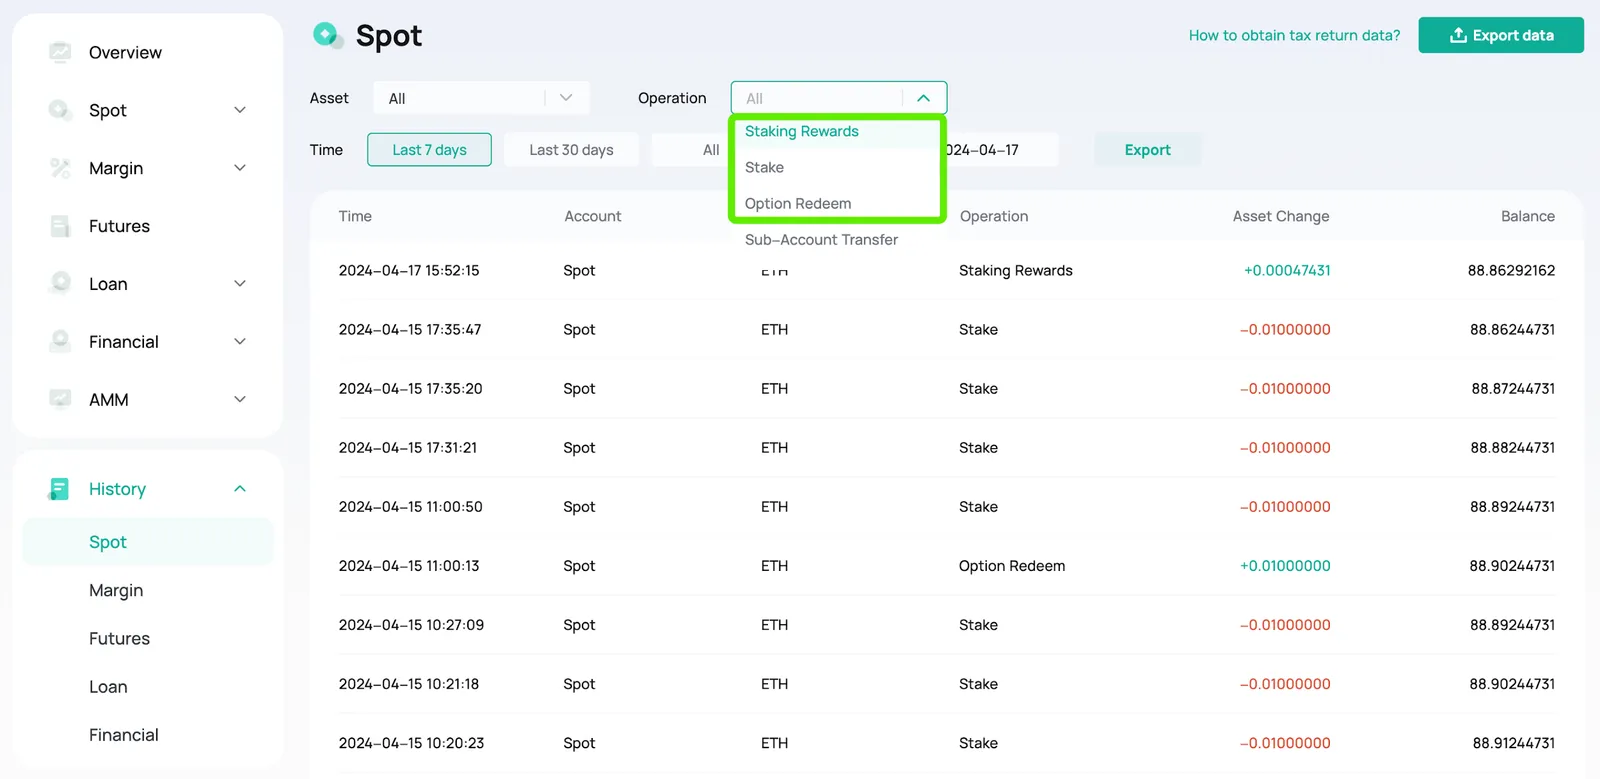Viewport: 1600px width, 779px height.
Task: Select the Last 30 days time filter
Action: (x=571, y=150)
